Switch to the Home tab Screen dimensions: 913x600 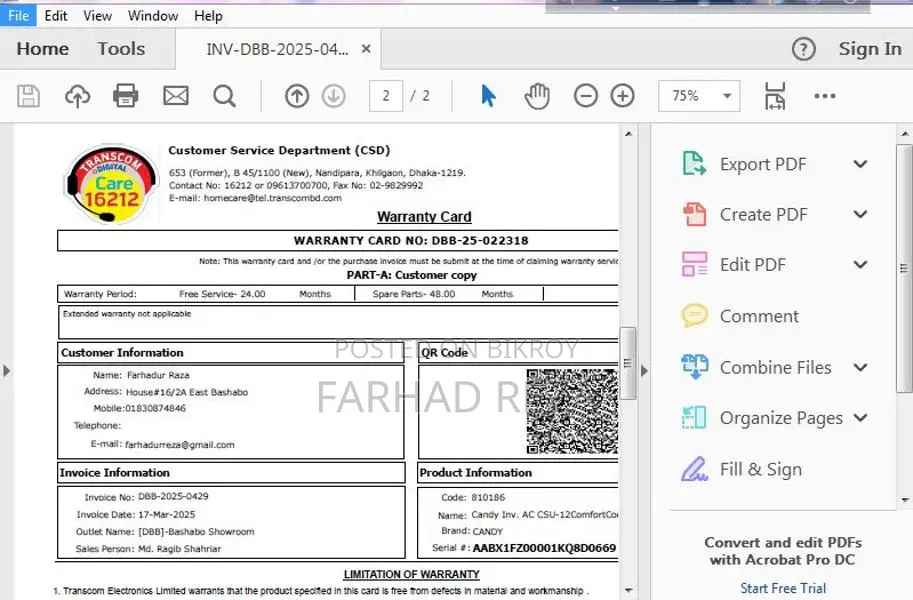(x=43, y=49)
